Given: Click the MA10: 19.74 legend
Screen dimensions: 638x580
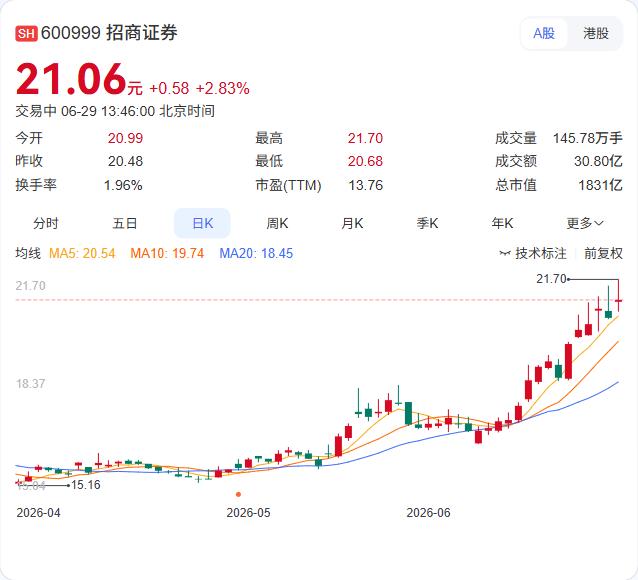Looking at the screenshot, I should point(167,254).
